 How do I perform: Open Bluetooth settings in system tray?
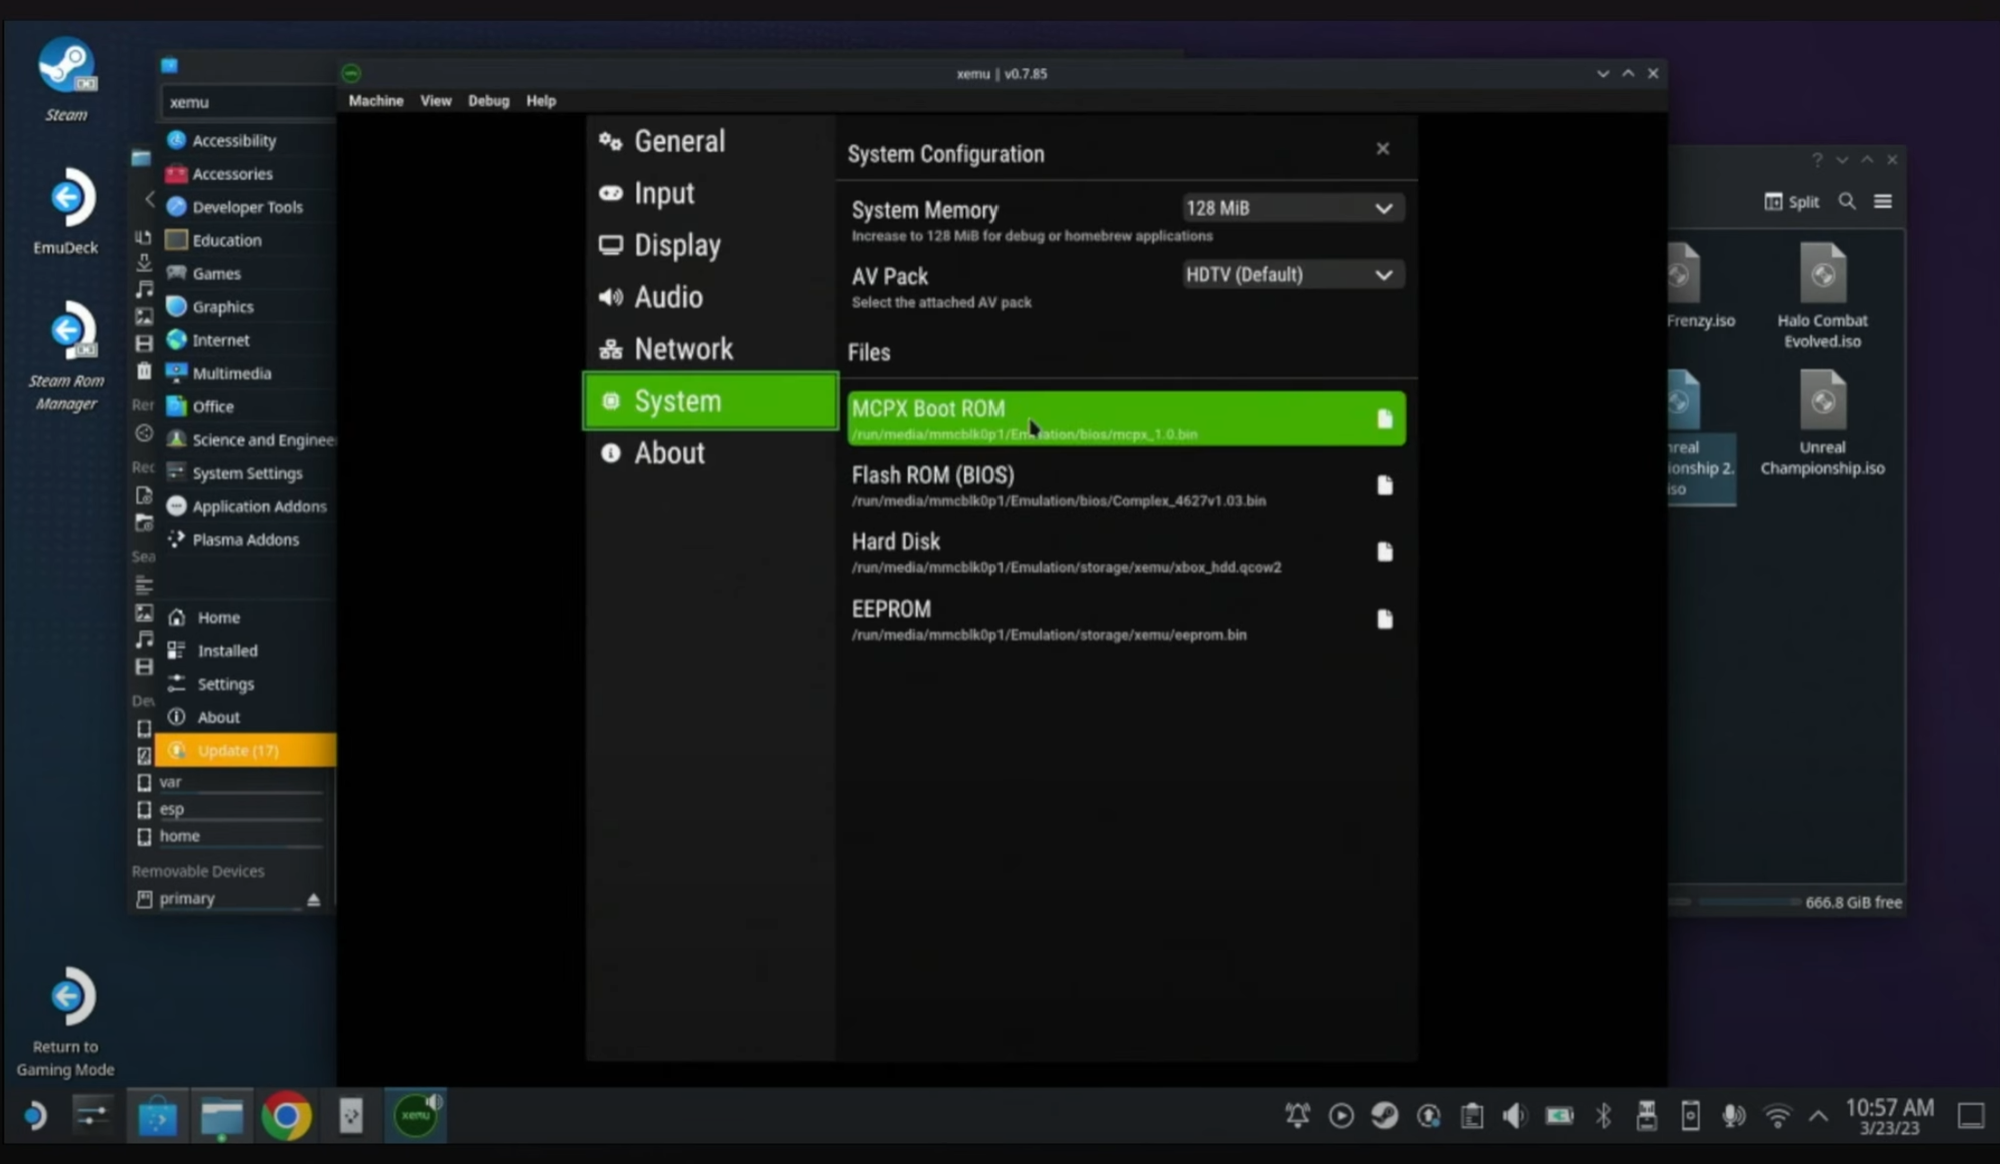pyautogui.click(x=1603, y=1116)
